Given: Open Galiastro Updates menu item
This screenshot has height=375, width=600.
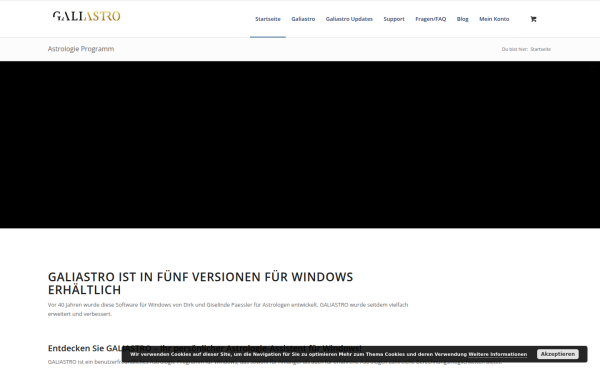Looking at the screenshot, I should tap(349, 19).
